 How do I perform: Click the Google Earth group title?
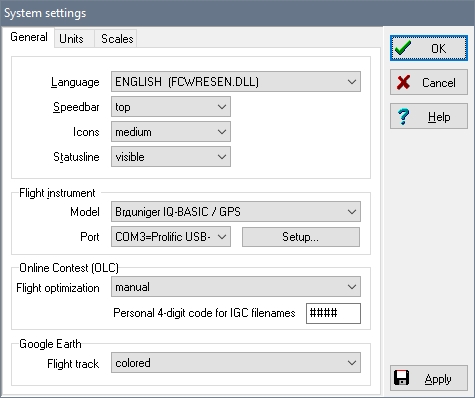(50, 344)
